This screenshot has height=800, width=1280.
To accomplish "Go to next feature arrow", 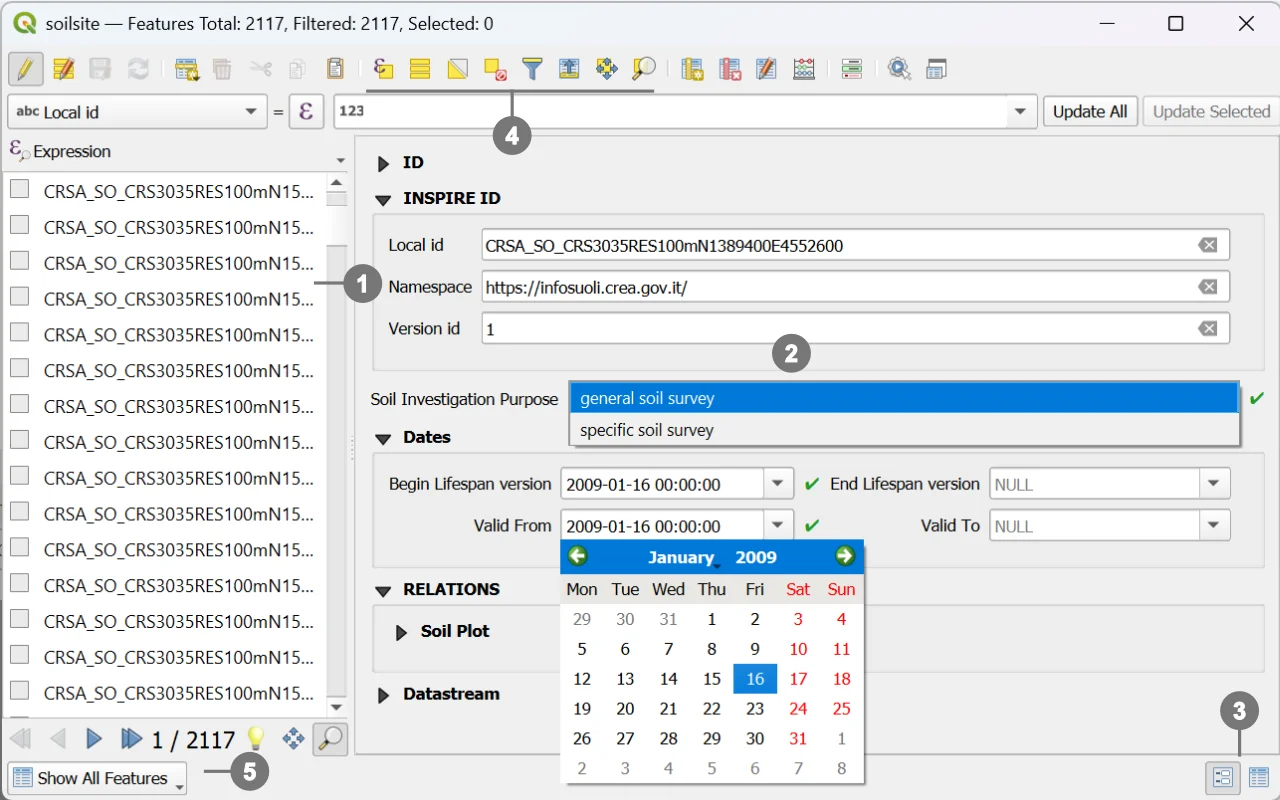I will click(94, 739).
